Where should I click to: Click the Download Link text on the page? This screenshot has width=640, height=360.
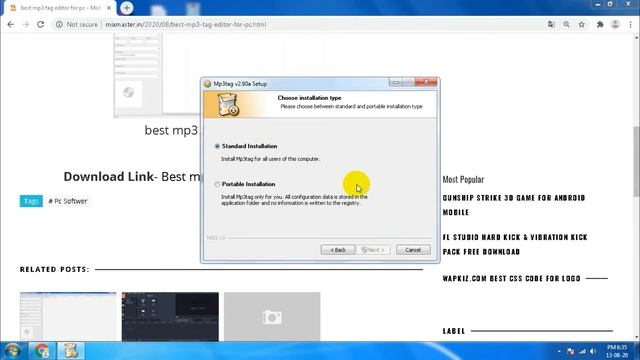click(x=109, y=177)
